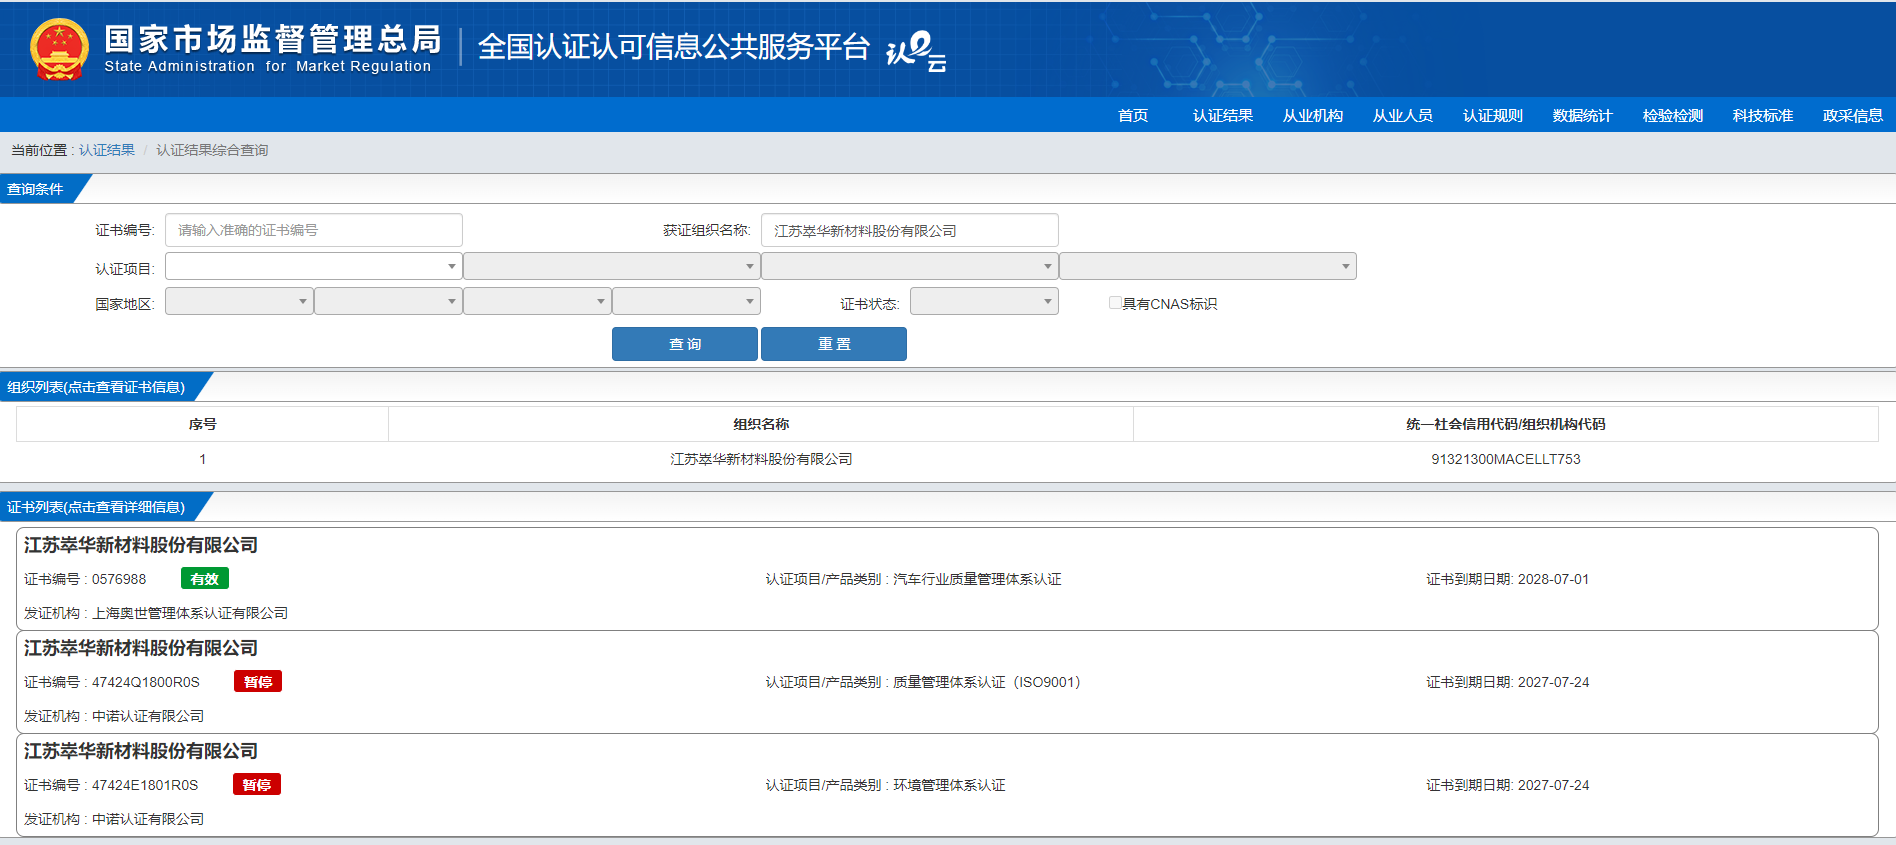Click the national emblem logo
The width and height of the screenshot is (1896, 845).
(x=59, y=49)
